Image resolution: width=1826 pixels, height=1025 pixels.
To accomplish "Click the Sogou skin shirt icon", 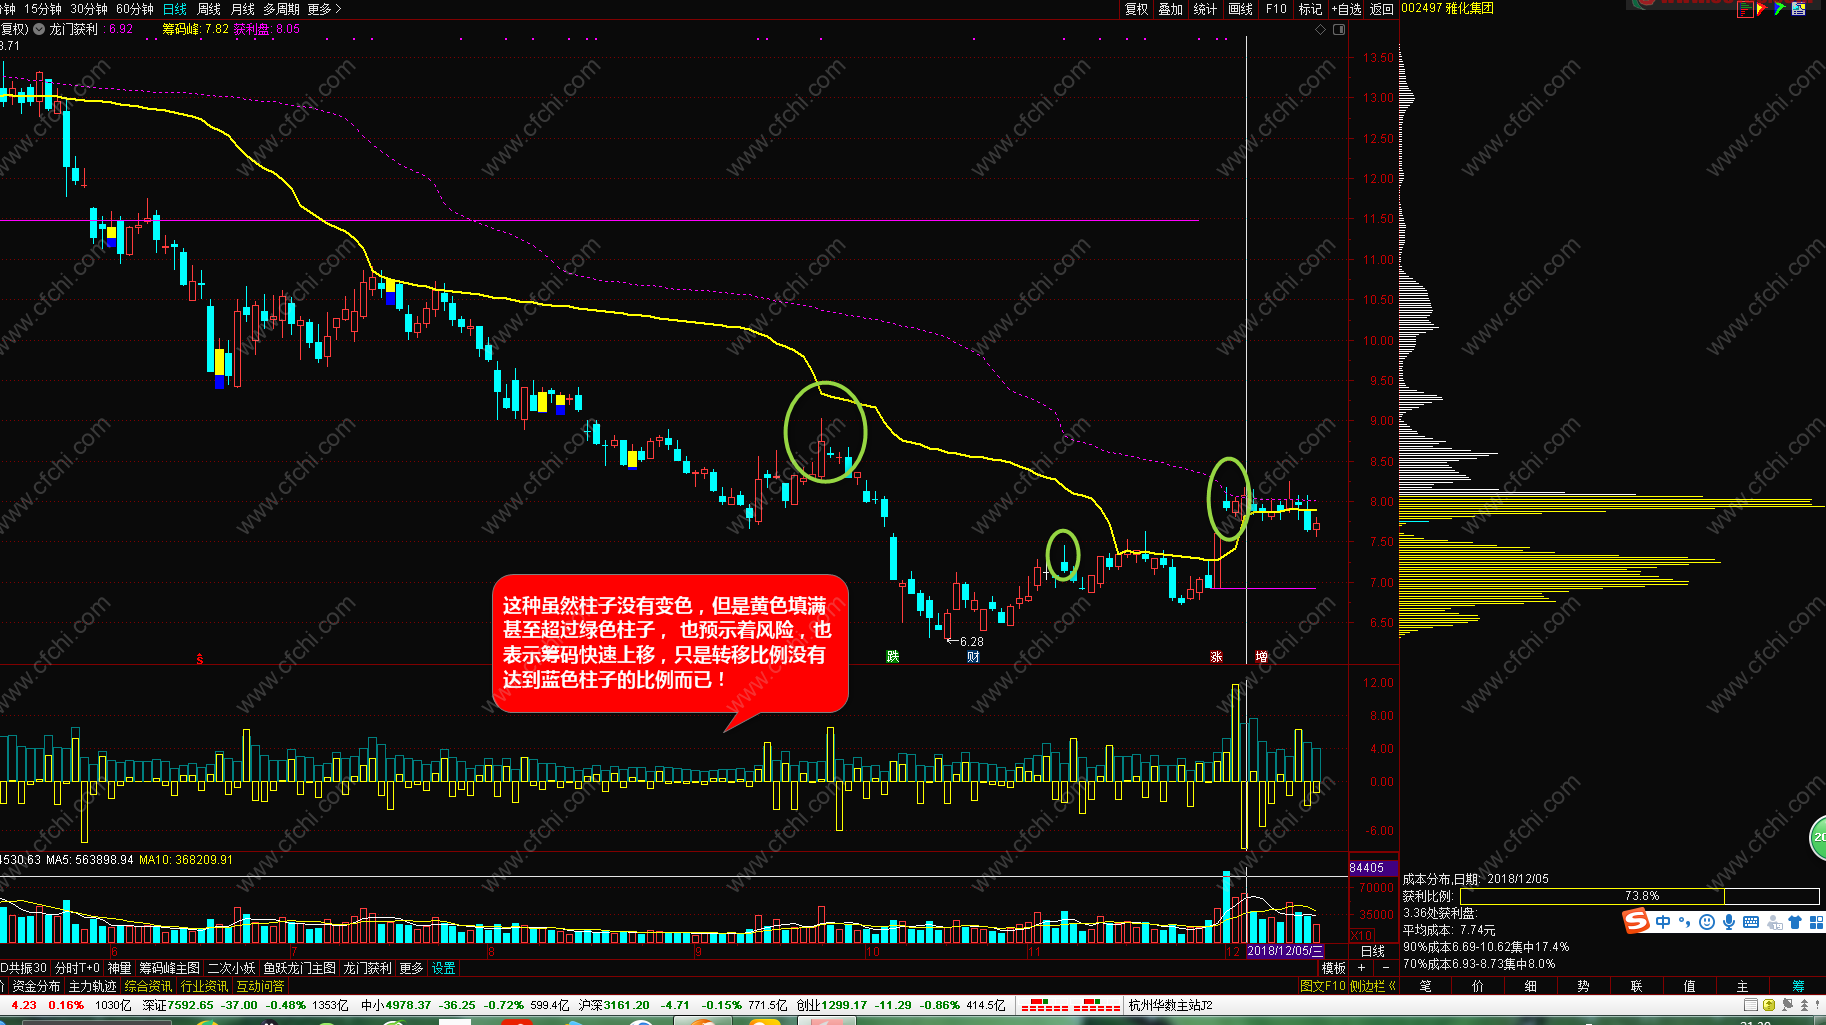I will 1795,922.
